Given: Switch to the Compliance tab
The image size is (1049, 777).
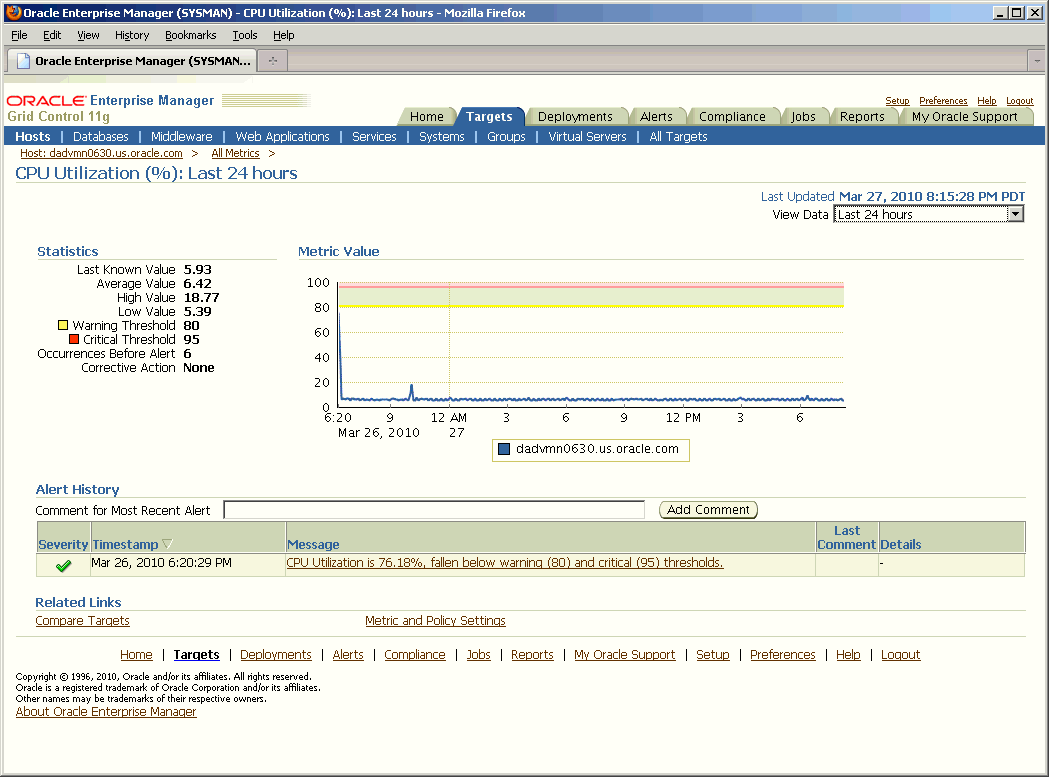Looking at the screenshot, I should [733, 116].
